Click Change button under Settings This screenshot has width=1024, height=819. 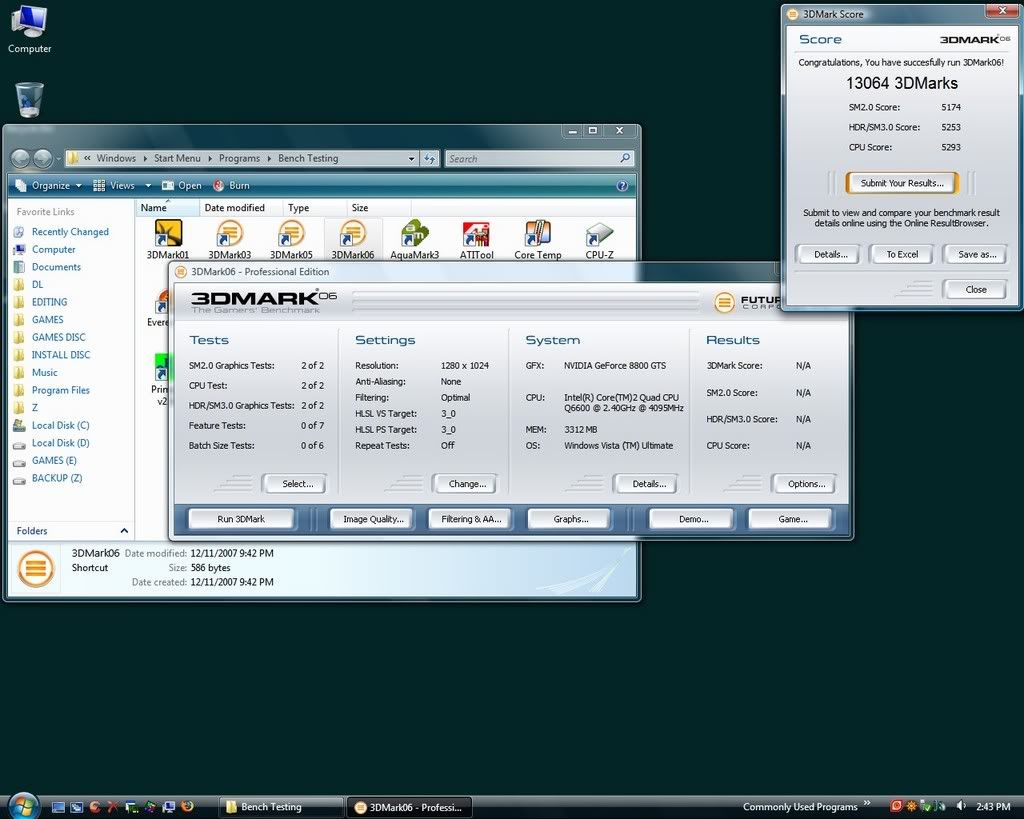466,483
